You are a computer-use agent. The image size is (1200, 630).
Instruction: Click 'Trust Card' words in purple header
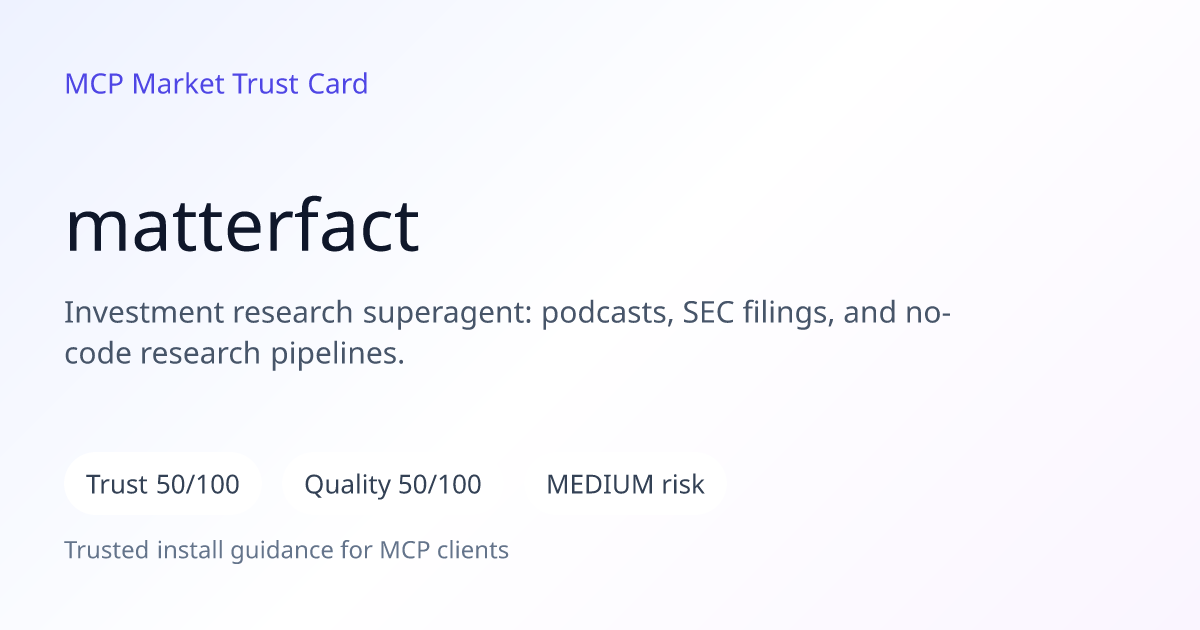(x=301, y=84)
